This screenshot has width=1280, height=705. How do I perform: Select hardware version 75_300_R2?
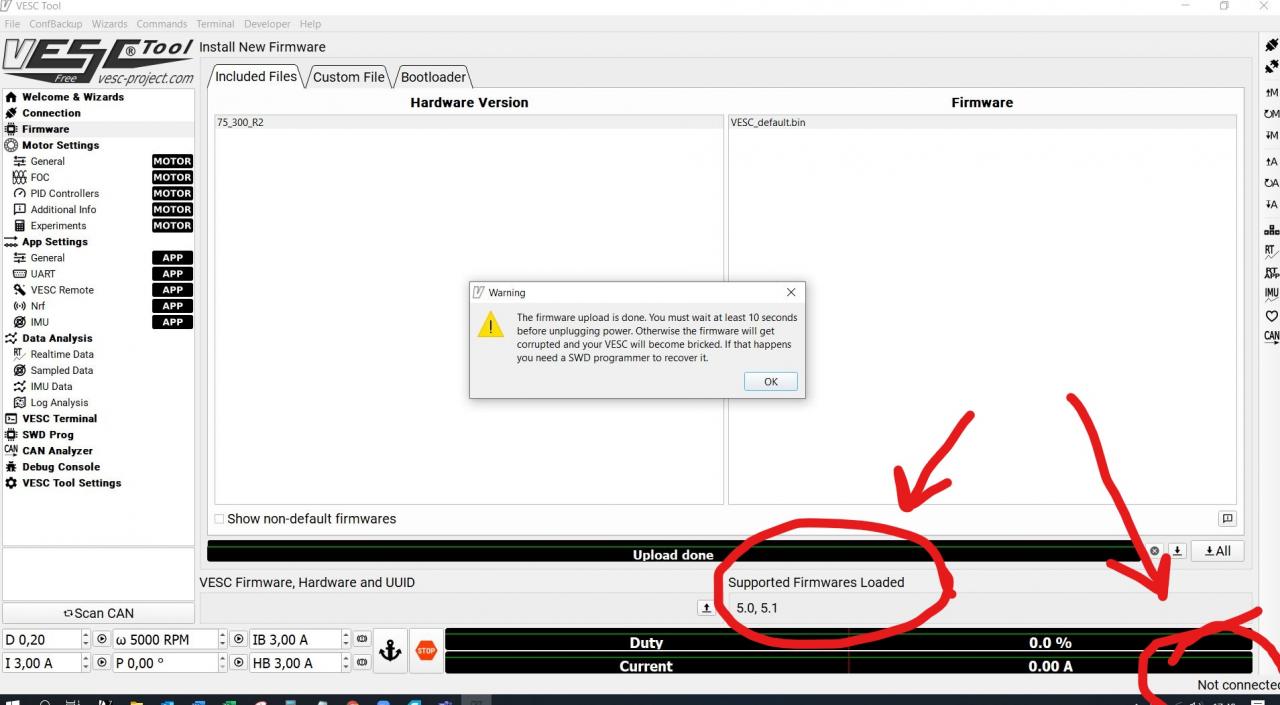click(x=469, y=122)
